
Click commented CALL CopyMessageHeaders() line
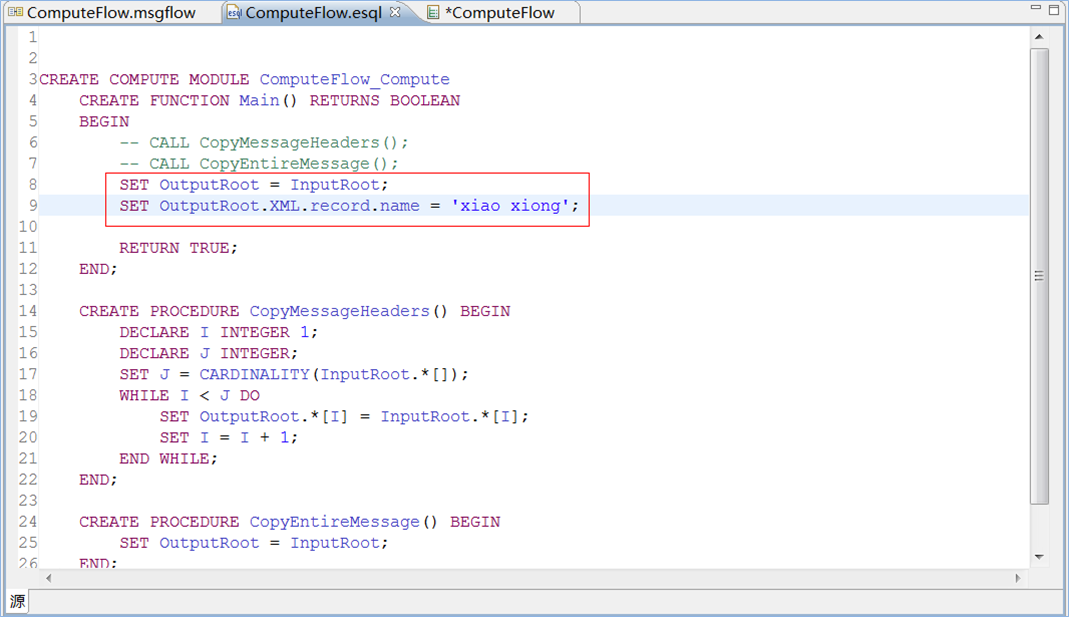pyautogui.click(x=264, y=142)
